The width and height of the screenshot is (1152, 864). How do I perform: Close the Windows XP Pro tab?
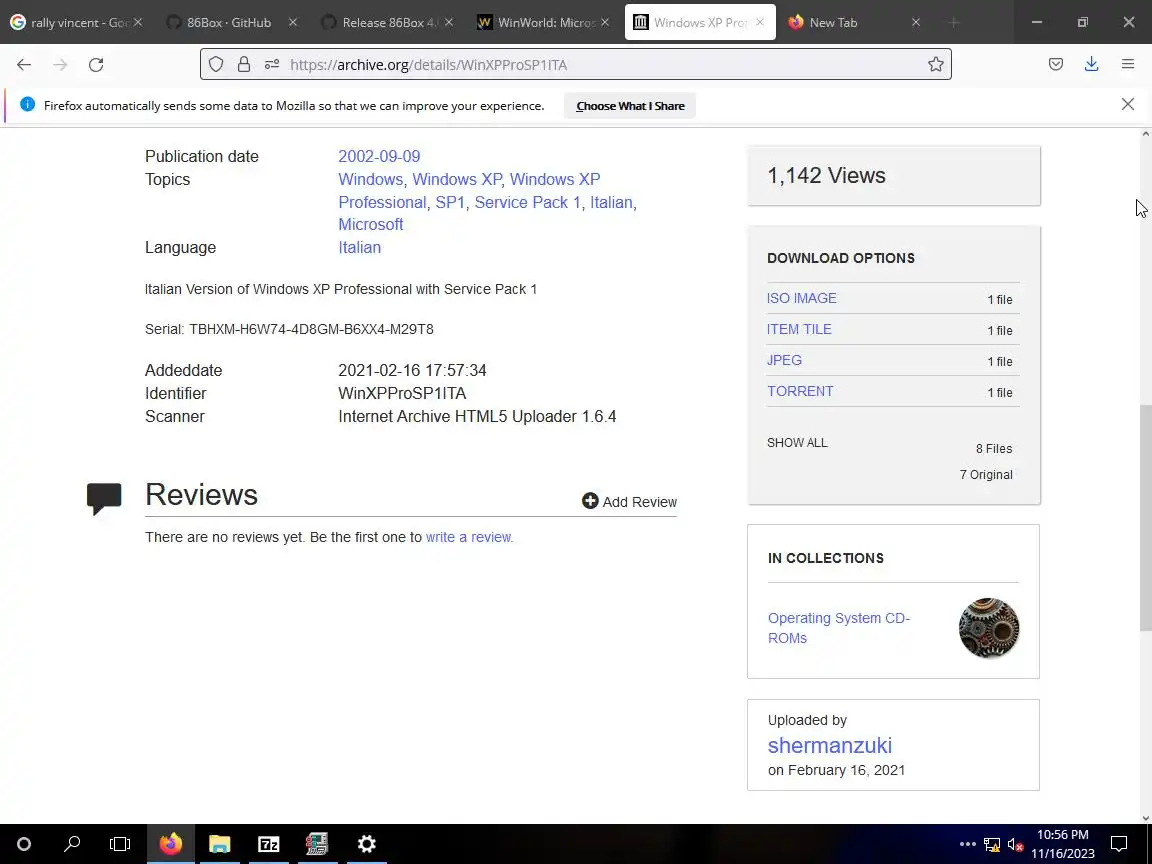pyautogui.click(x=760, y=23)
